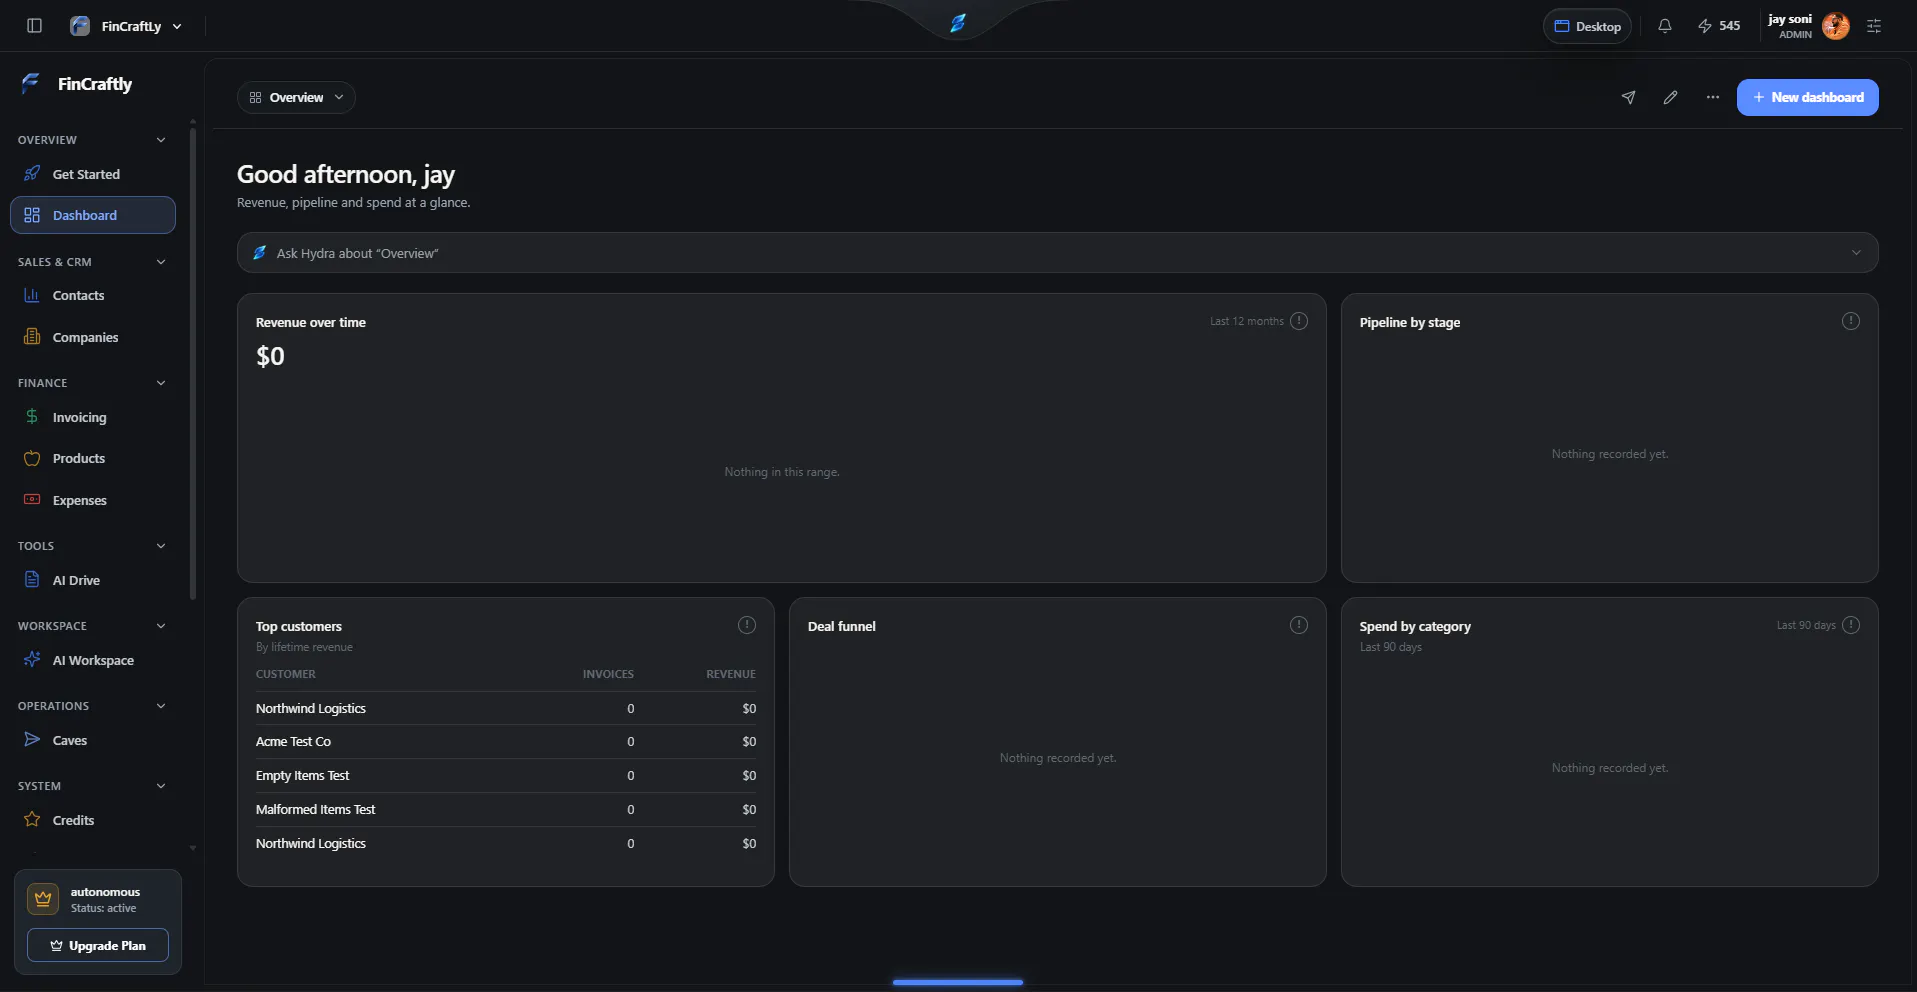
Task: Open Expenses in the sidebar
Action: pos(93,501)
